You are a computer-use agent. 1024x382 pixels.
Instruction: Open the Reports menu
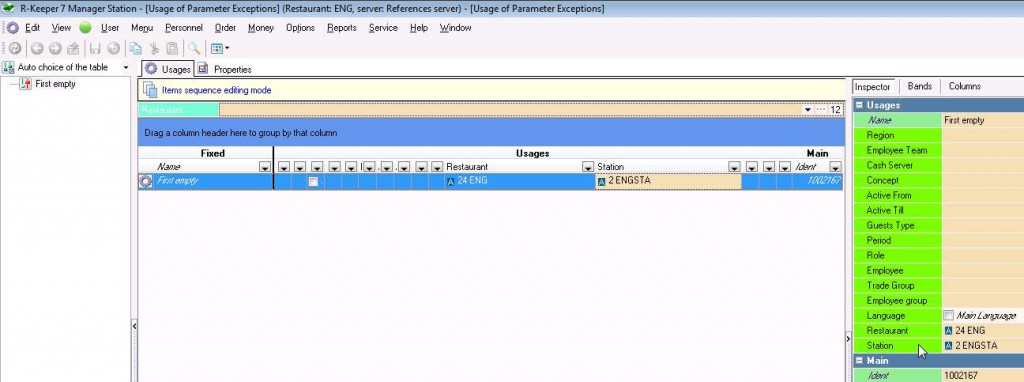[x=342, y=28]
